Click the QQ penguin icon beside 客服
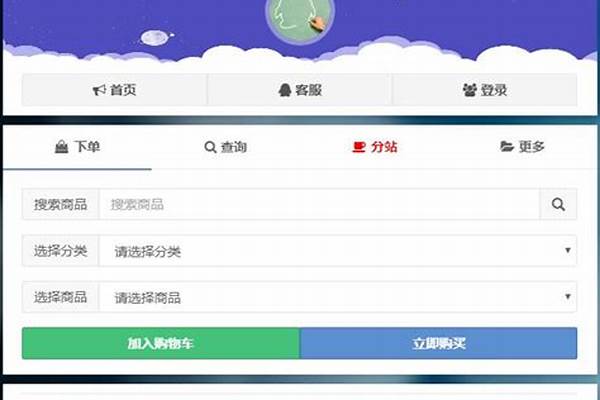 click(x=285, y=90)
